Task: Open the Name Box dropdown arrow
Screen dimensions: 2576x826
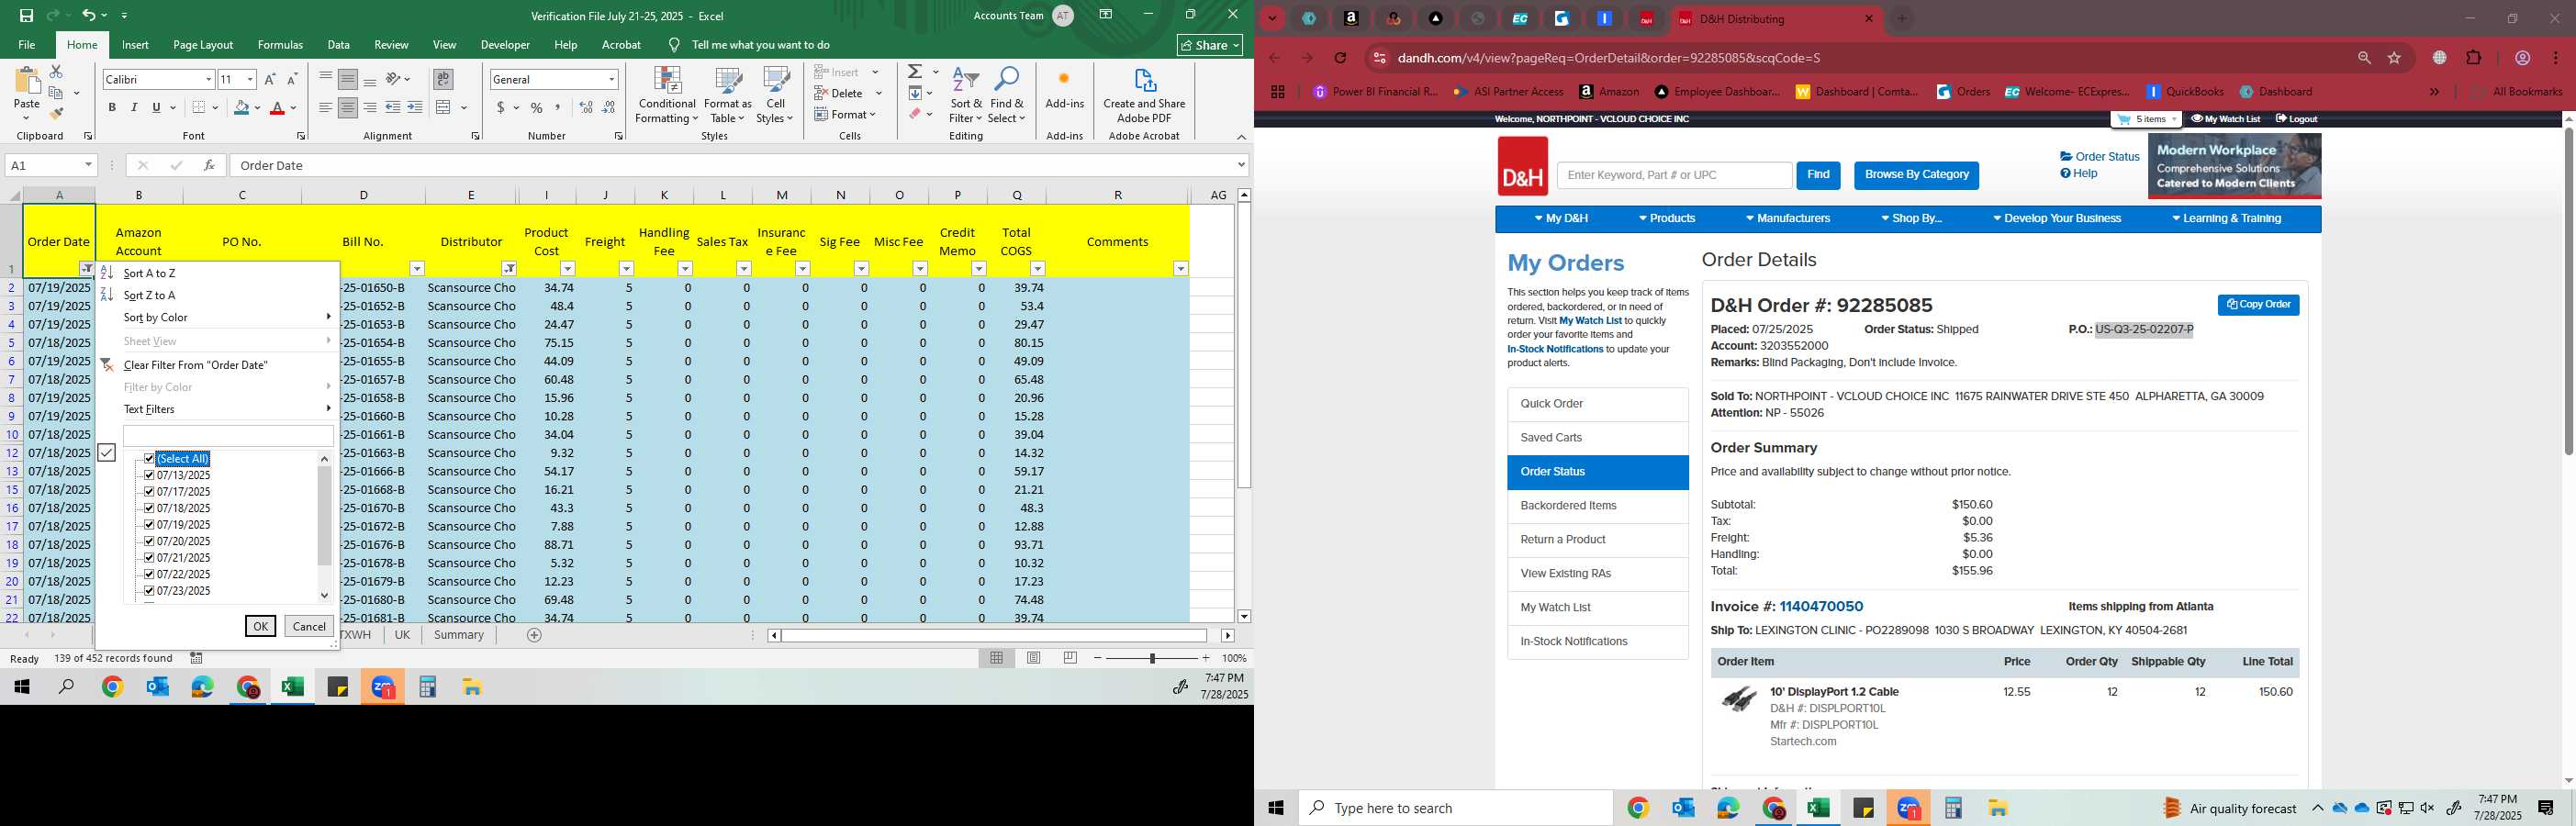Action: click(x=88, y=165)
